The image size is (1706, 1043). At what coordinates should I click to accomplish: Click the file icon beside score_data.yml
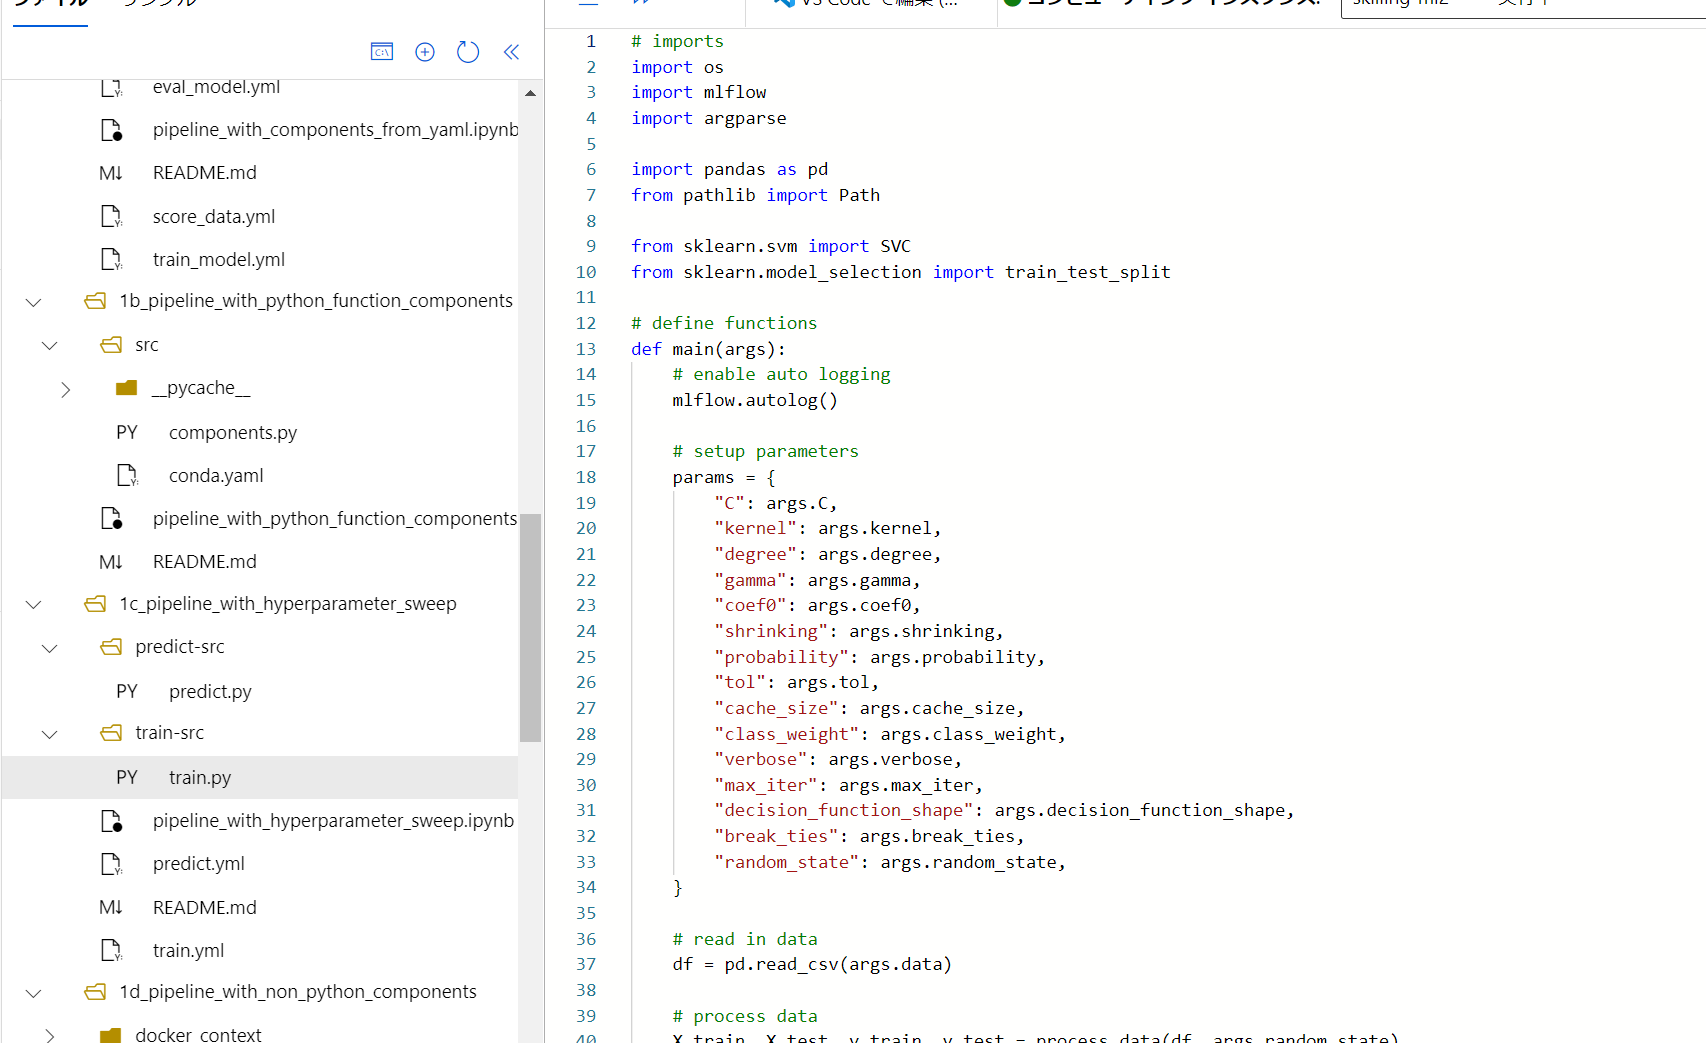coord(112,217)
